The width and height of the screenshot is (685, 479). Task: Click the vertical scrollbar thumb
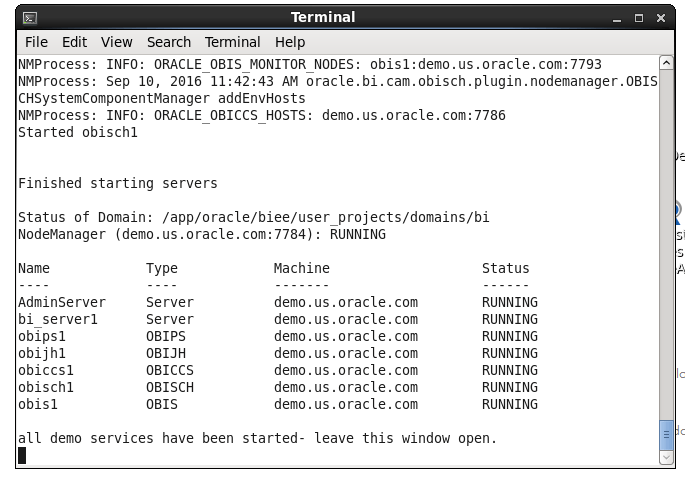pos(666,434)
